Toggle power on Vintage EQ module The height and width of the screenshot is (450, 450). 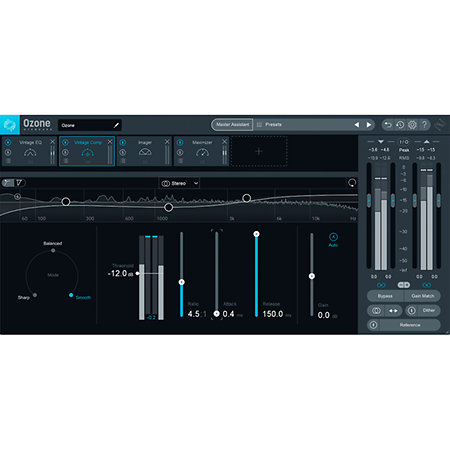coord(8,142)
